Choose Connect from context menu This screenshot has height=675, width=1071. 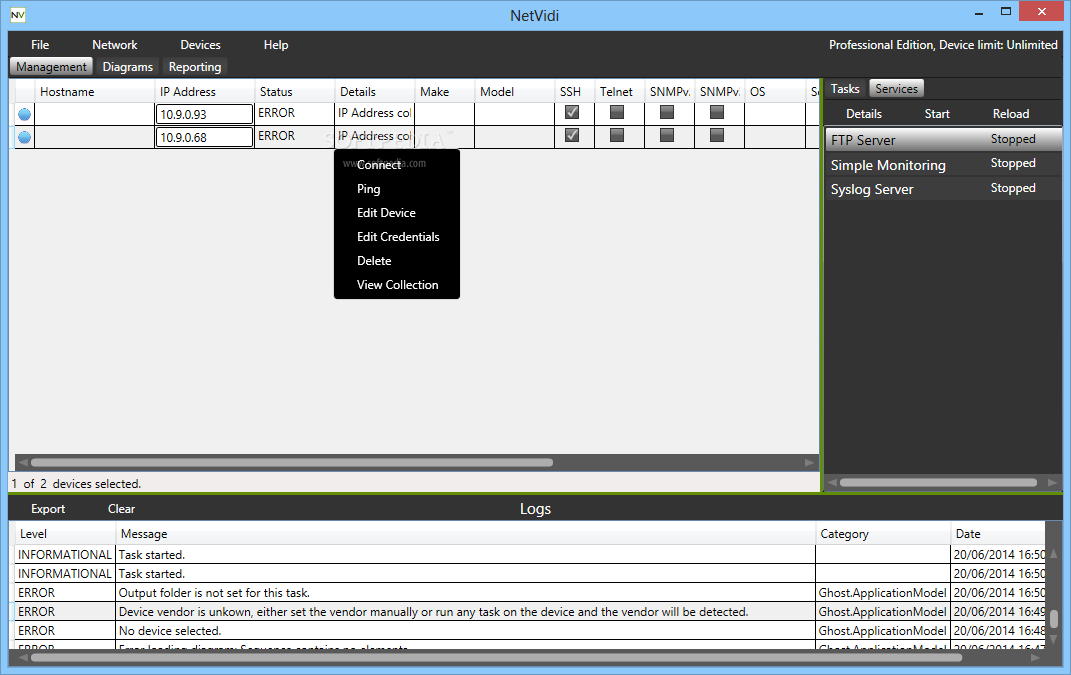[379, 165]
